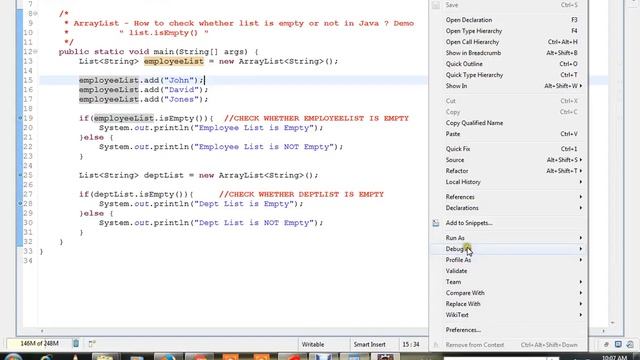Expand the Declarations submenu arrow
The height and width of the screenshot is (360, 640).
pos(580,208)
